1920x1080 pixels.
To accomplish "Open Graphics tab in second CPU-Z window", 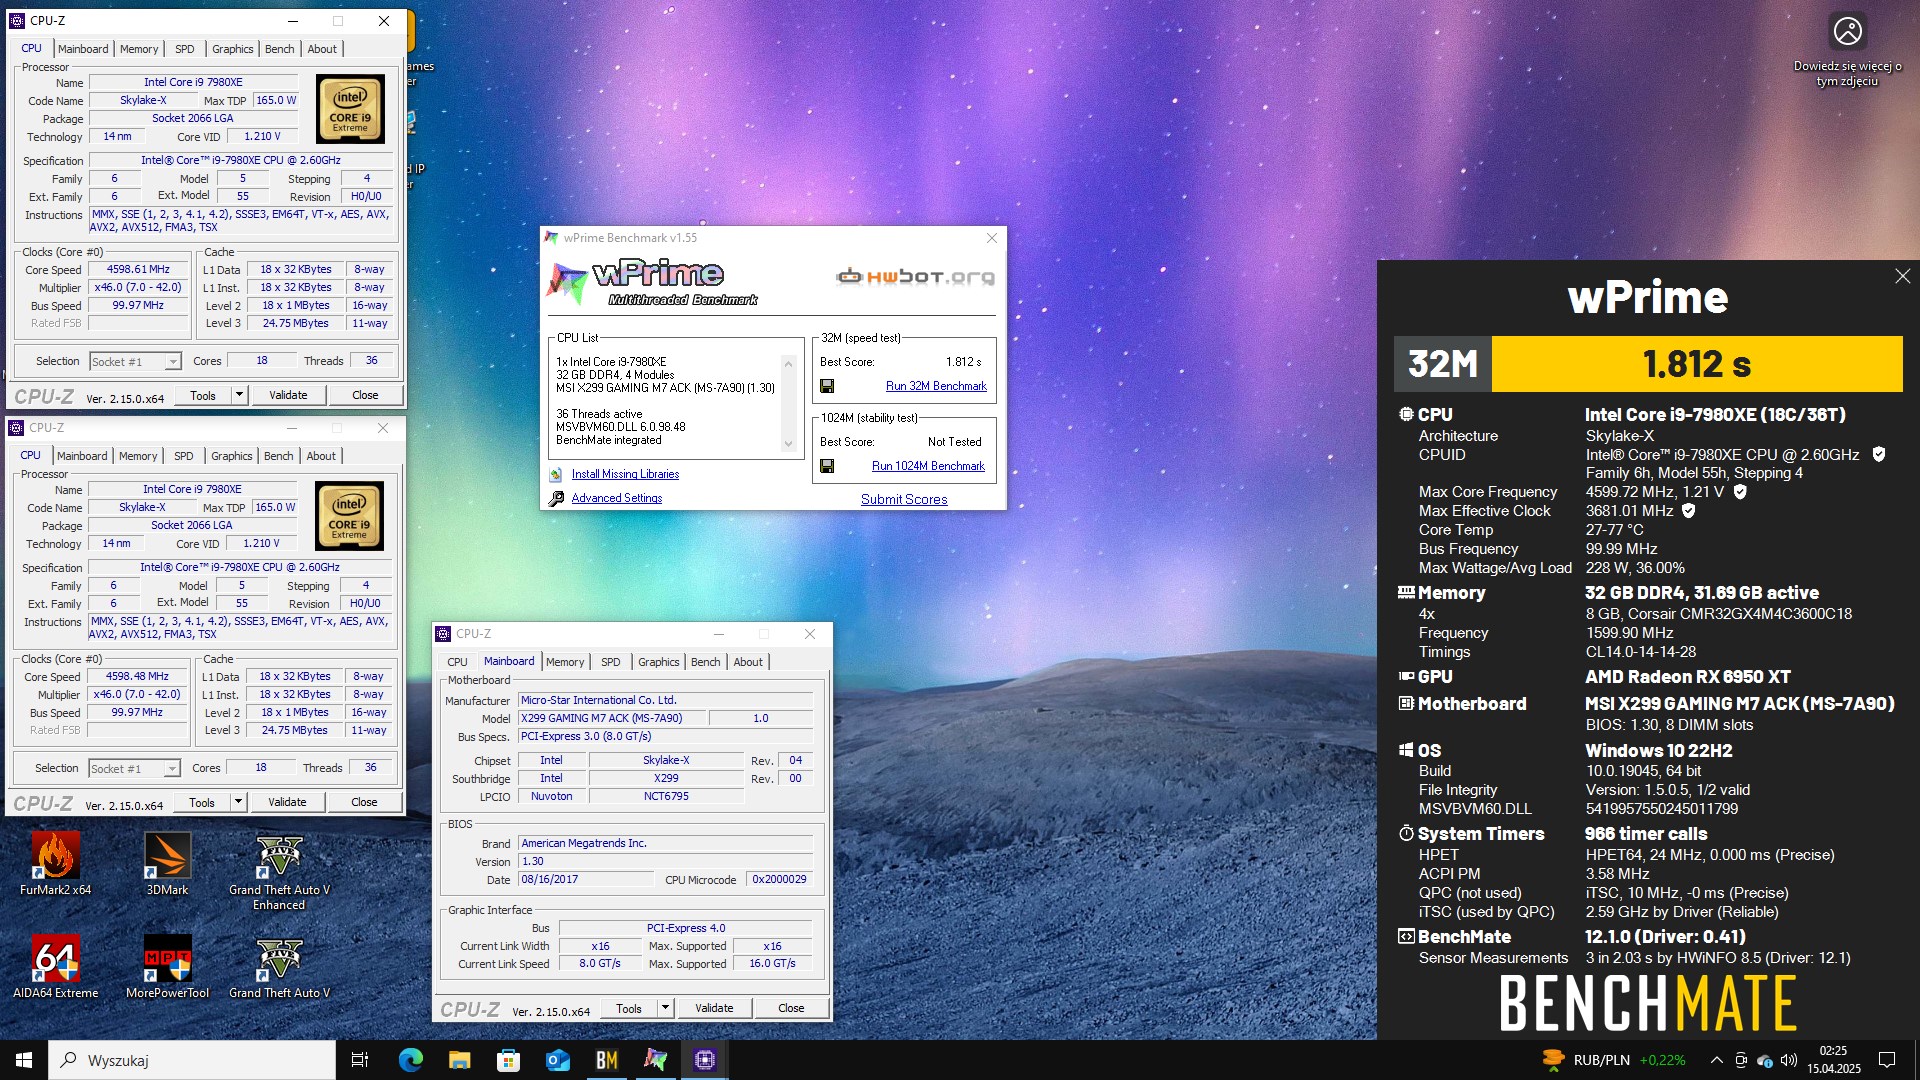I will point(232,456).
